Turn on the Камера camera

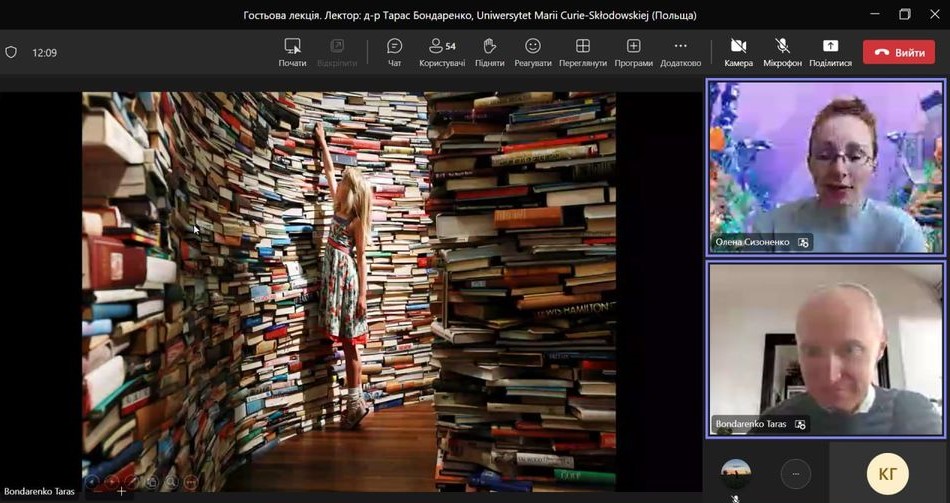738,52
